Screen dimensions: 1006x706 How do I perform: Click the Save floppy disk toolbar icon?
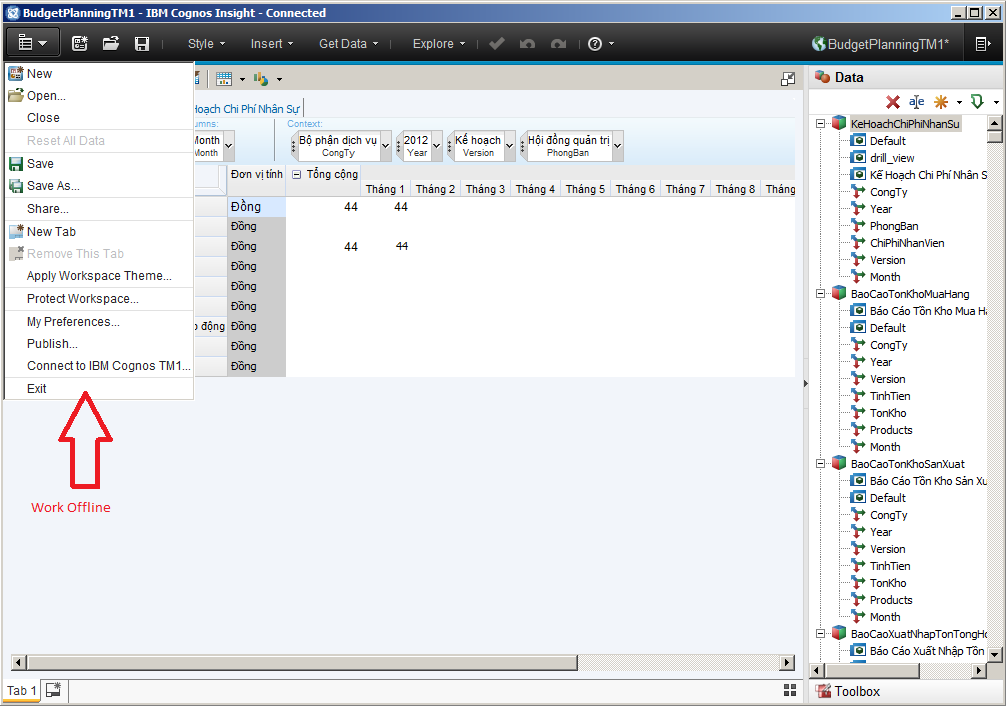(x=142, y=44)
